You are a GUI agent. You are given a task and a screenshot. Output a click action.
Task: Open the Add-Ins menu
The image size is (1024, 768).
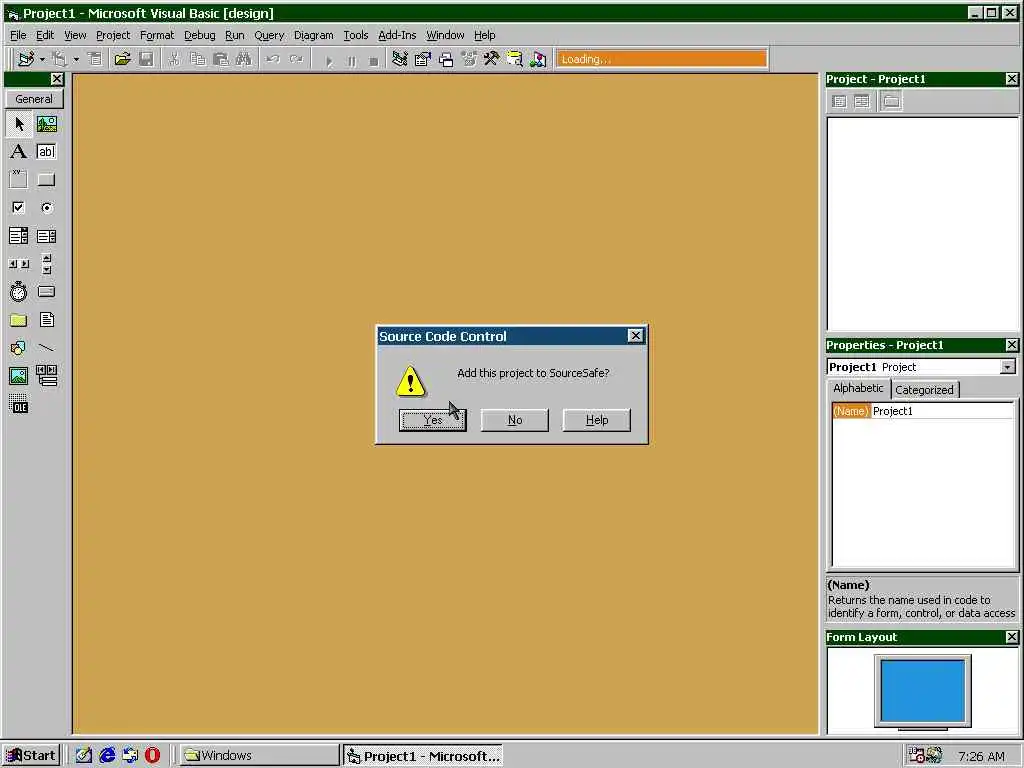coord(397,35)
